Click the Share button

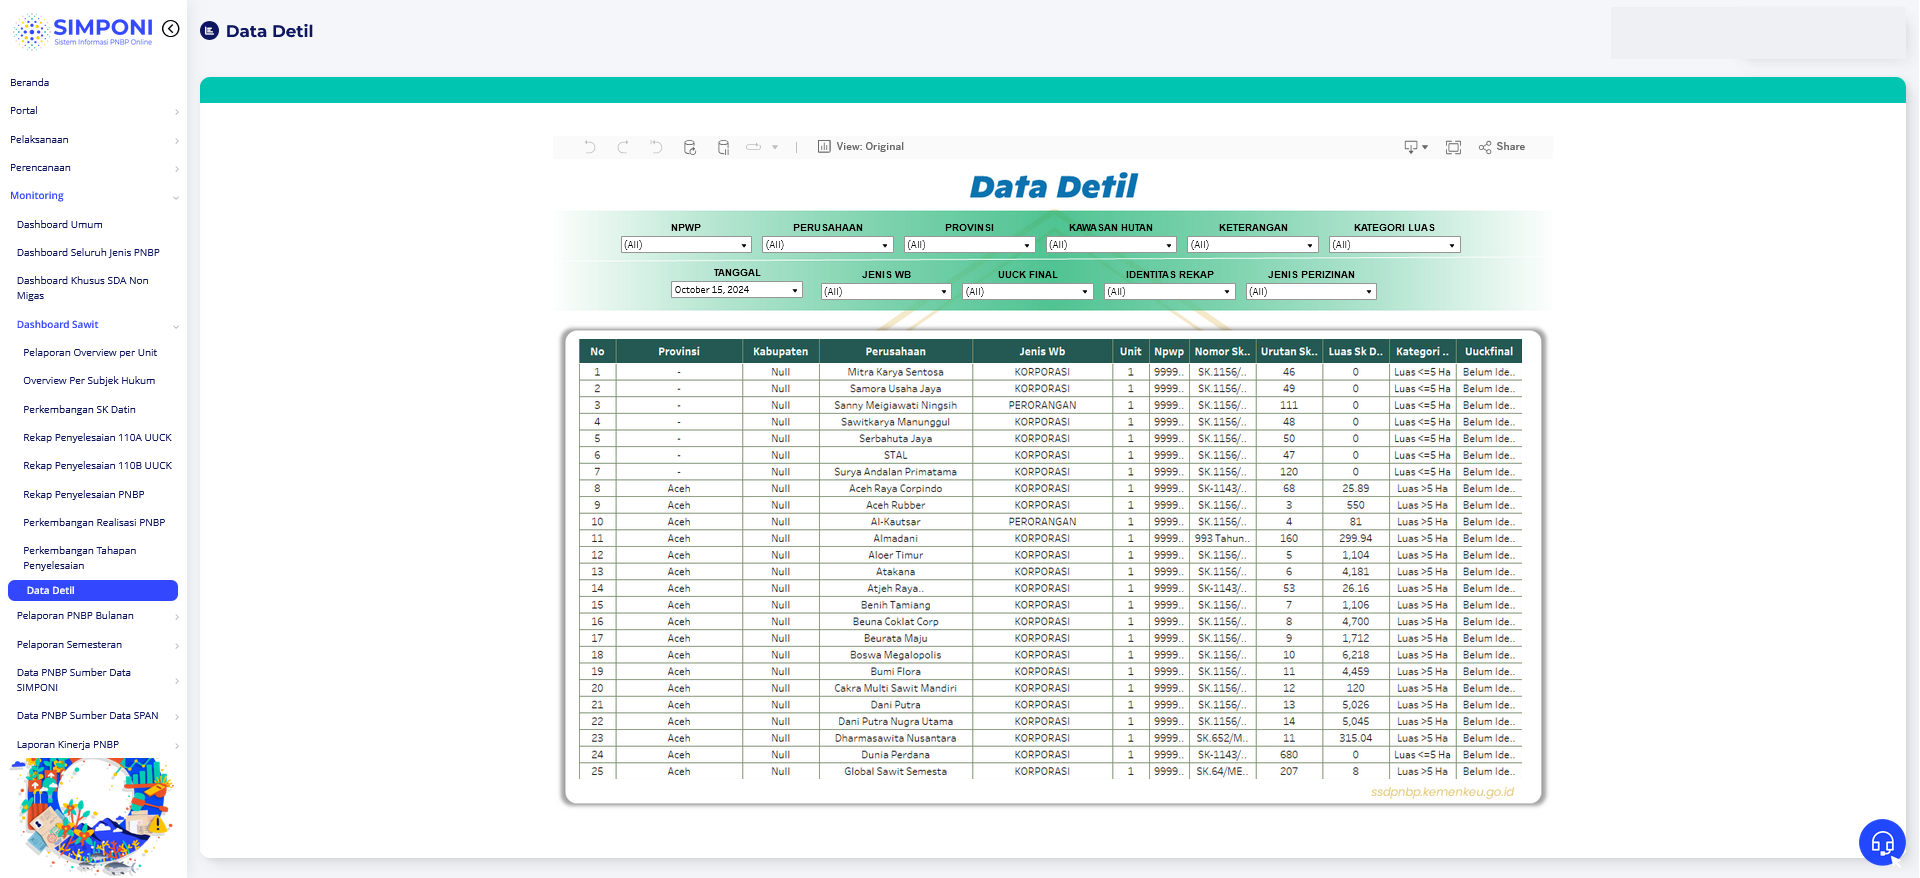point(1502,147)
